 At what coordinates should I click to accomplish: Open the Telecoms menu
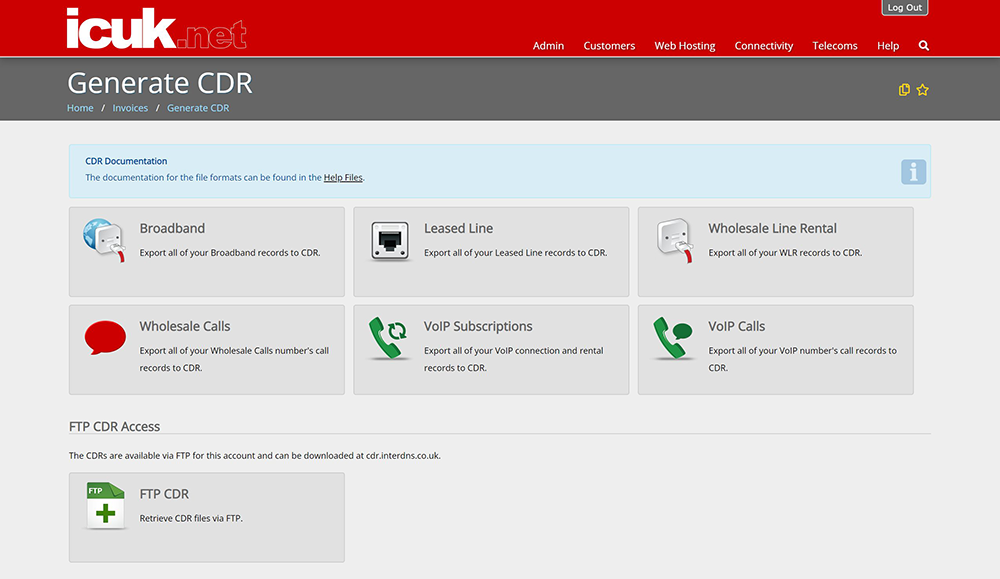(835, 46)
